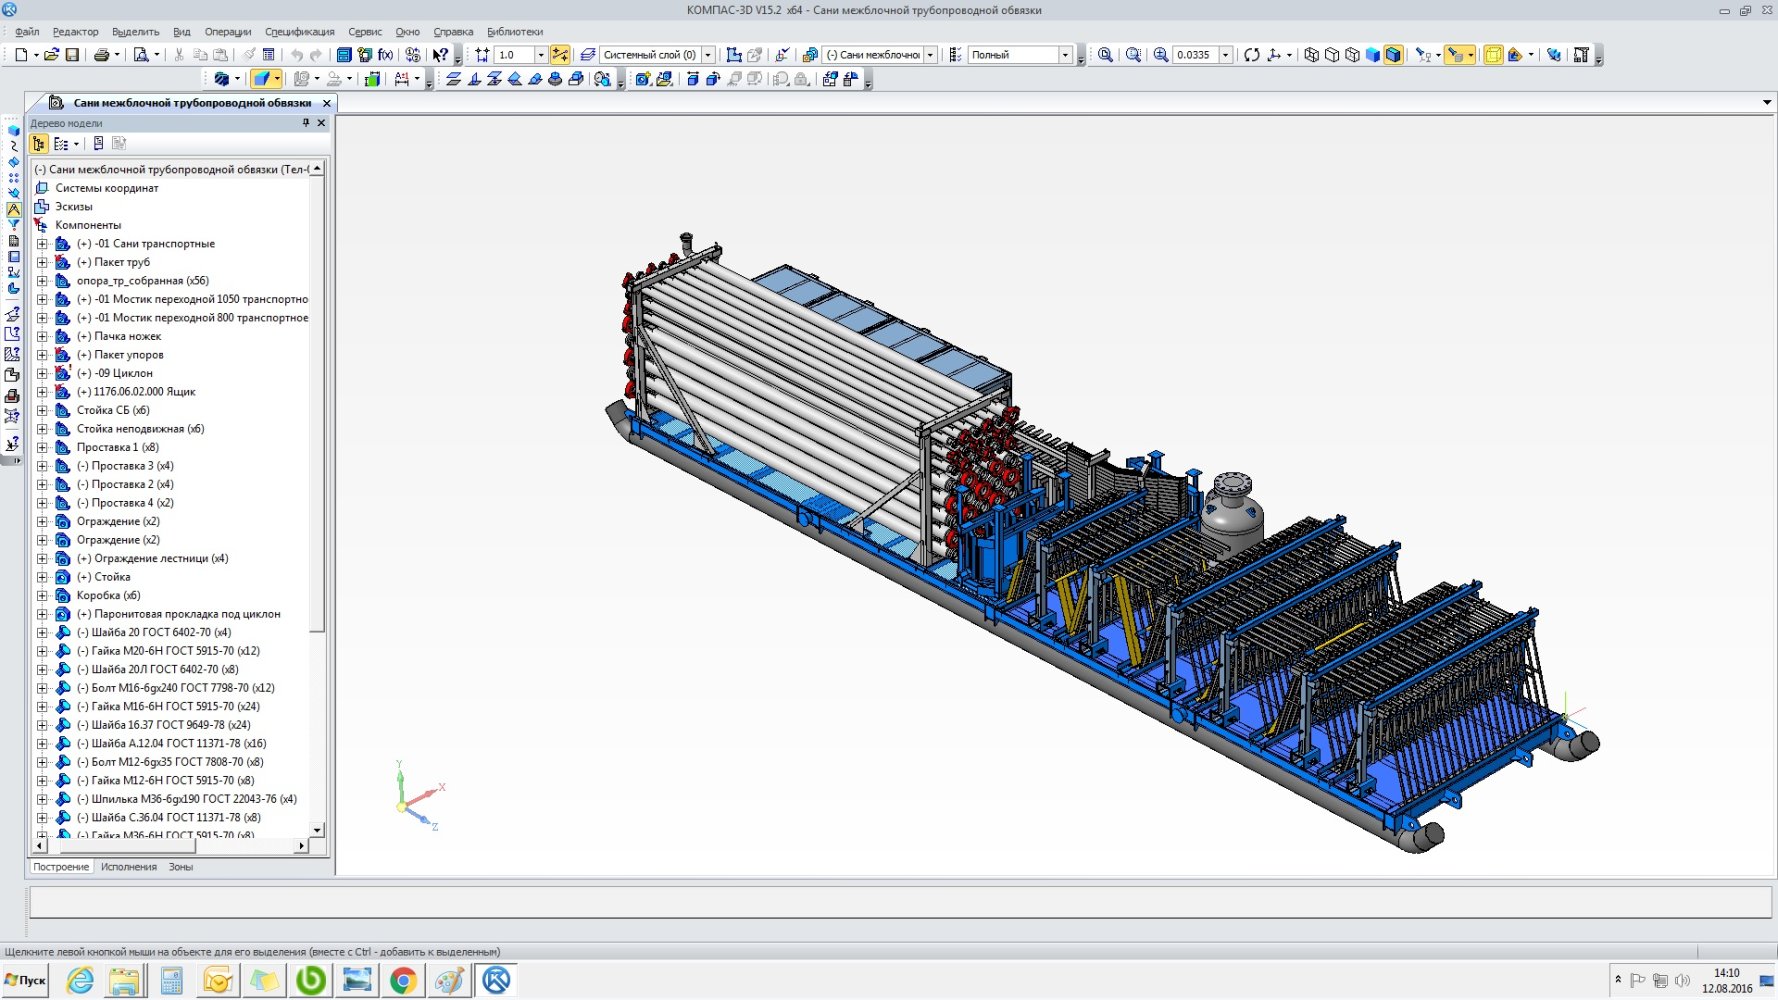The image size is (1778, 1000).
Task: Select the wireframe display mode icon
Action: coord(1311,55)
